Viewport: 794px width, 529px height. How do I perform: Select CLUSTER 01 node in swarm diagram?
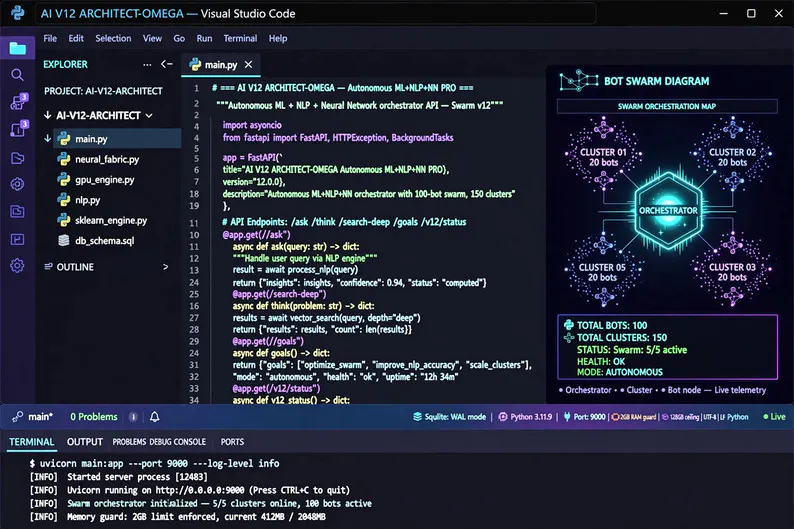pyautogui.click(x=603, y=157)
